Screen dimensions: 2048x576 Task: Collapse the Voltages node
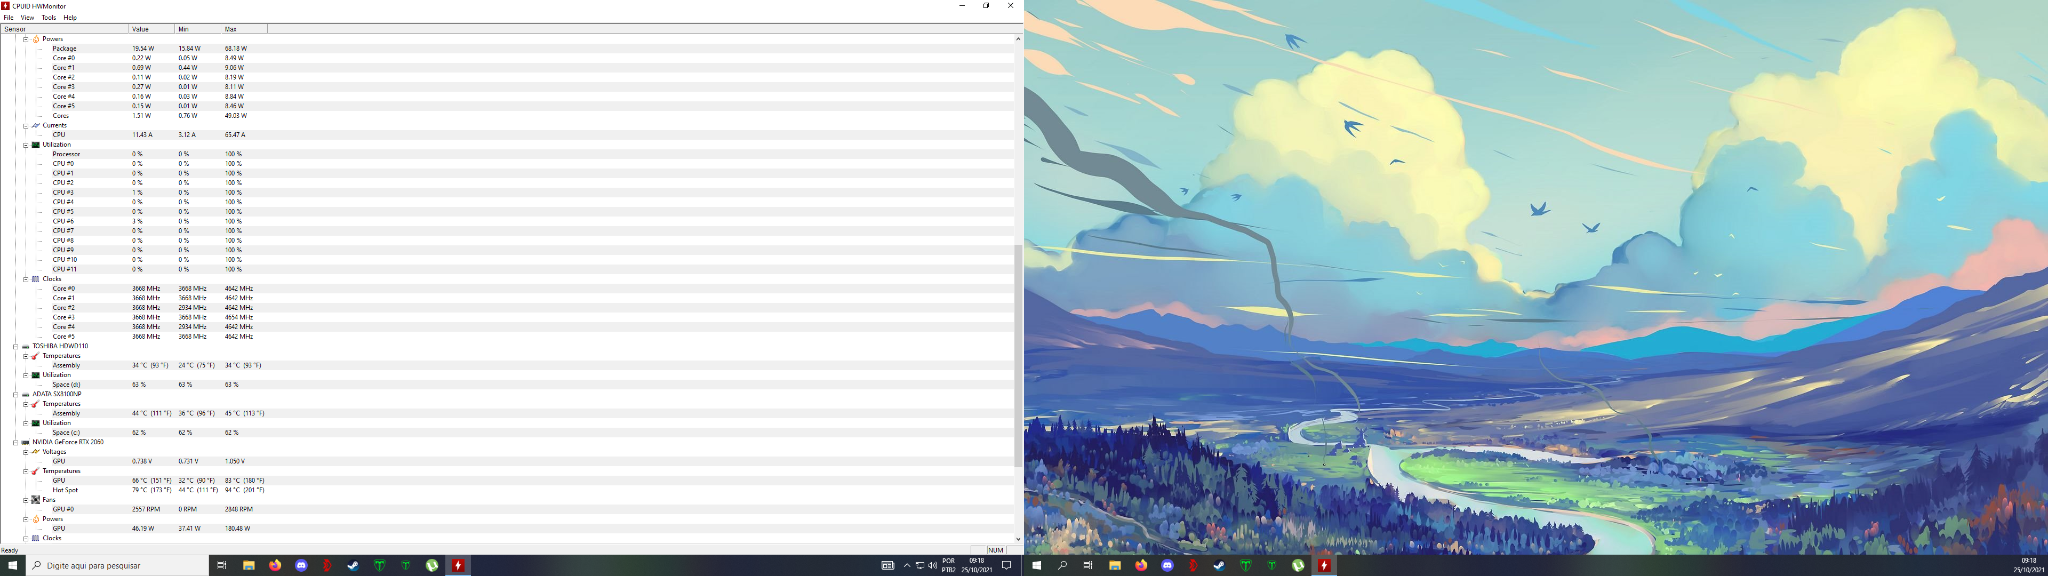[x=26, y=452]
